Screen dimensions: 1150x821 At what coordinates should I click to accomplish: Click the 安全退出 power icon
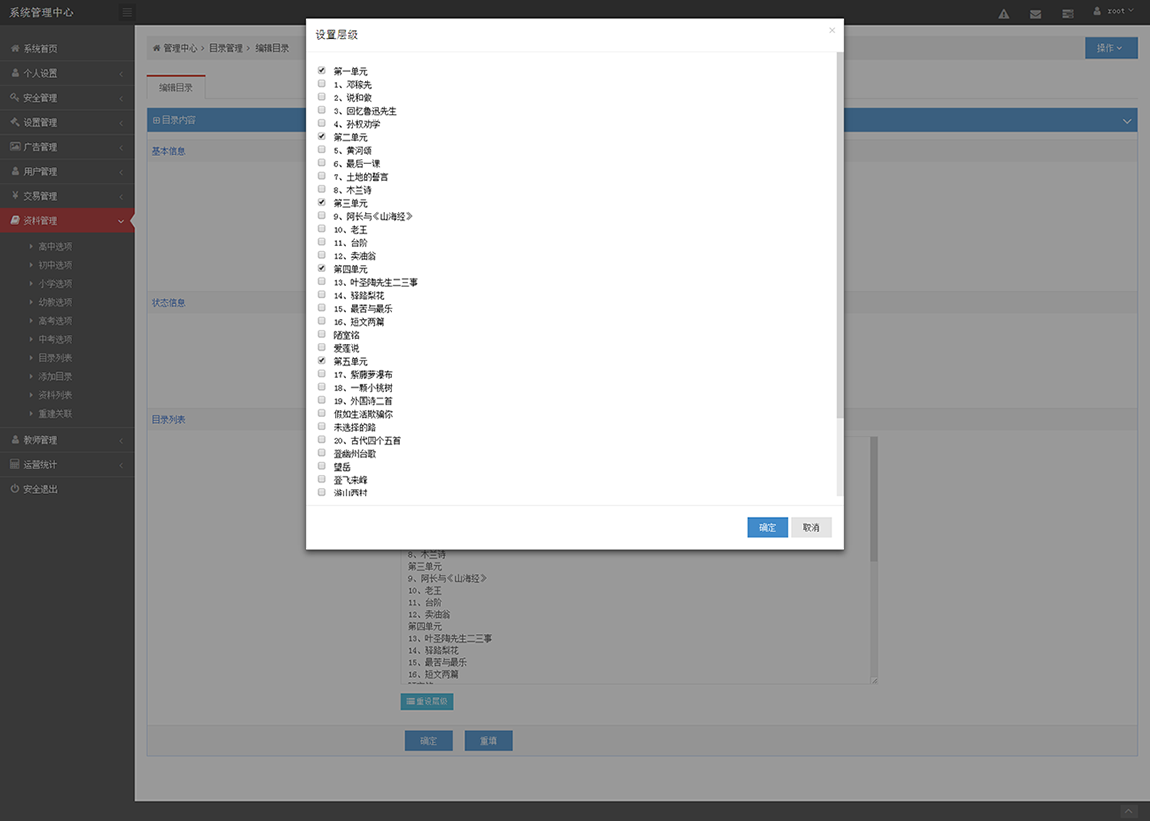15,489
